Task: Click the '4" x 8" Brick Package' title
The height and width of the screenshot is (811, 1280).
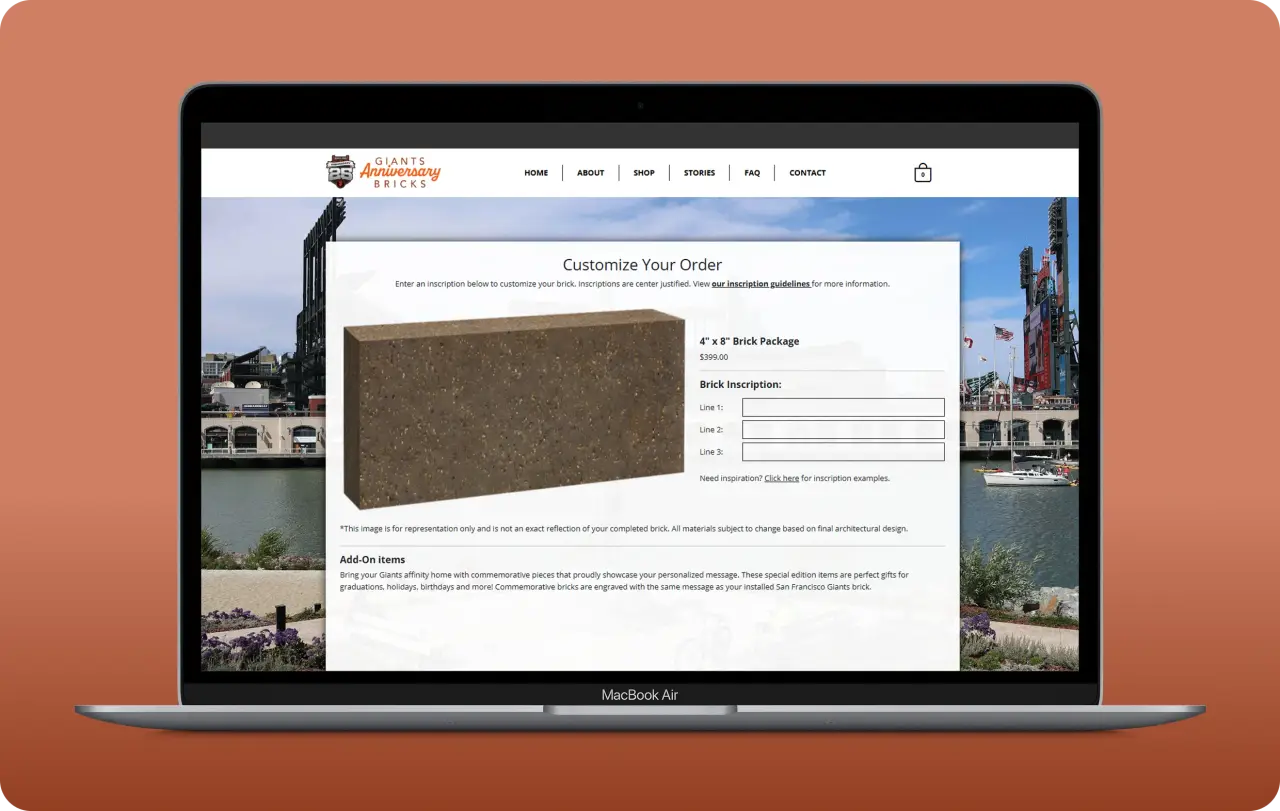Action: point(749,341)
